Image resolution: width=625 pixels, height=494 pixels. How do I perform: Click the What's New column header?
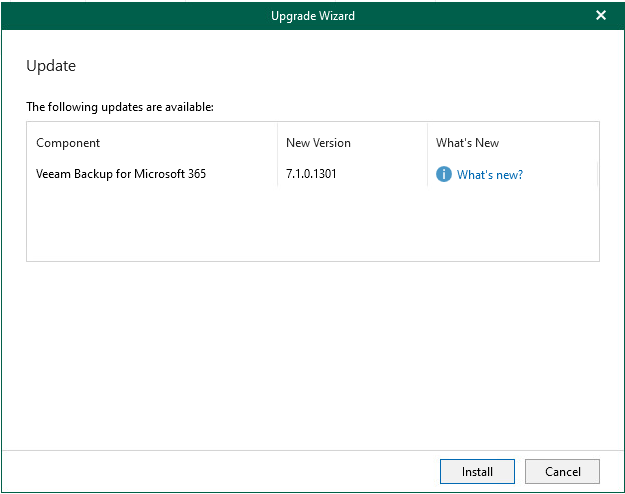(467, 143)
